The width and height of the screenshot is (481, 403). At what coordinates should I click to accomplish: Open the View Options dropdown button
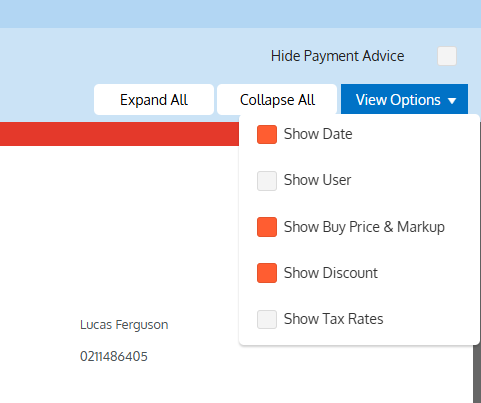coord(404,99)
